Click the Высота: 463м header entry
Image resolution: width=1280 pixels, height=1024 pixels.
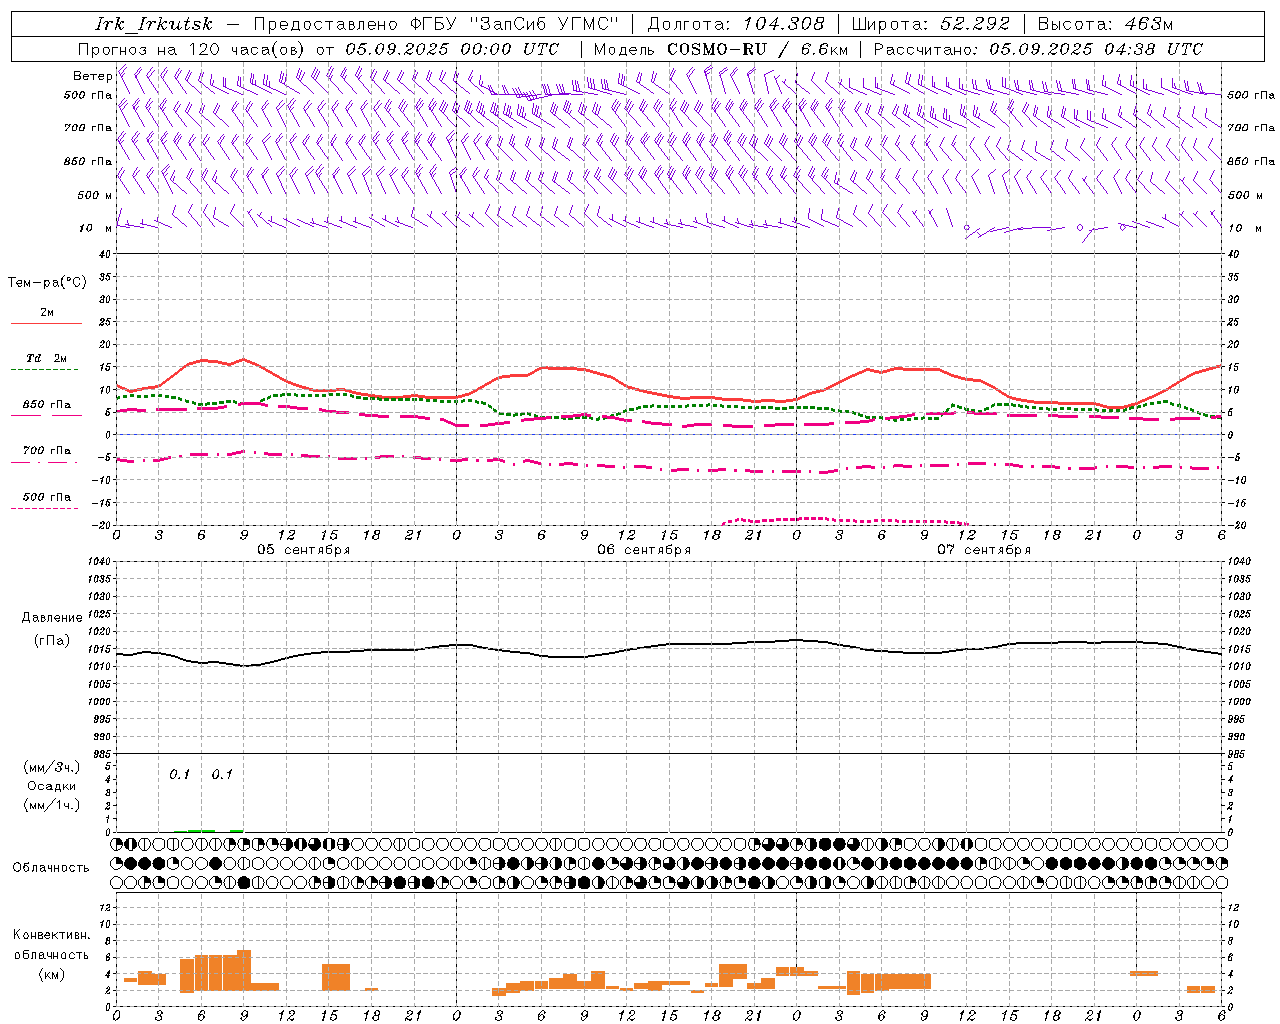pos(1105,24)
